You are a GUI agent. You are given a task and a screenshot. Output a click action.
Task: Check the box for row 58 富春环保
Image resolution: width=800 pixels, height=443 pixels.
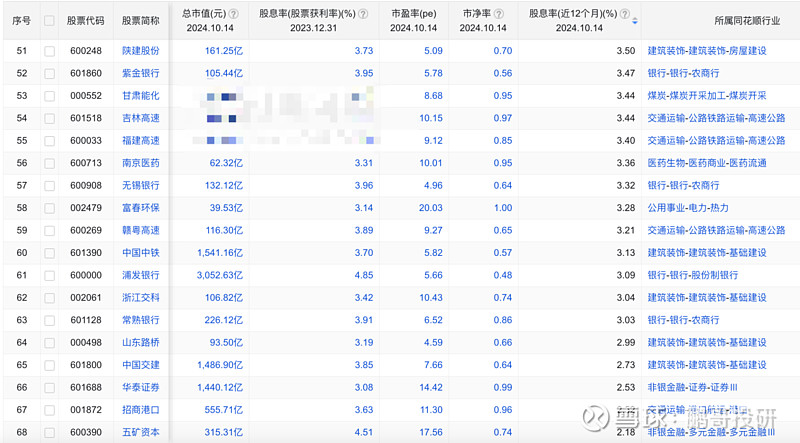[49, 208]
